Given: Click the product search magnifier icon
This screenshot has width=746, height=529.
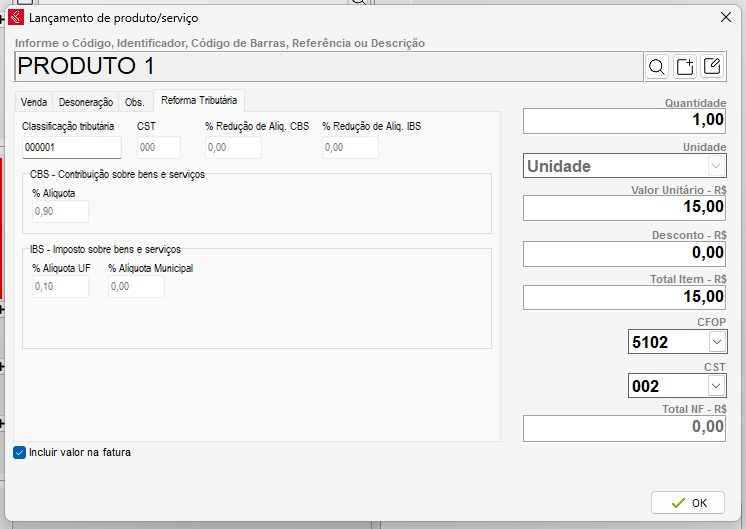Looking at the screenshot, I should (657, 67).
